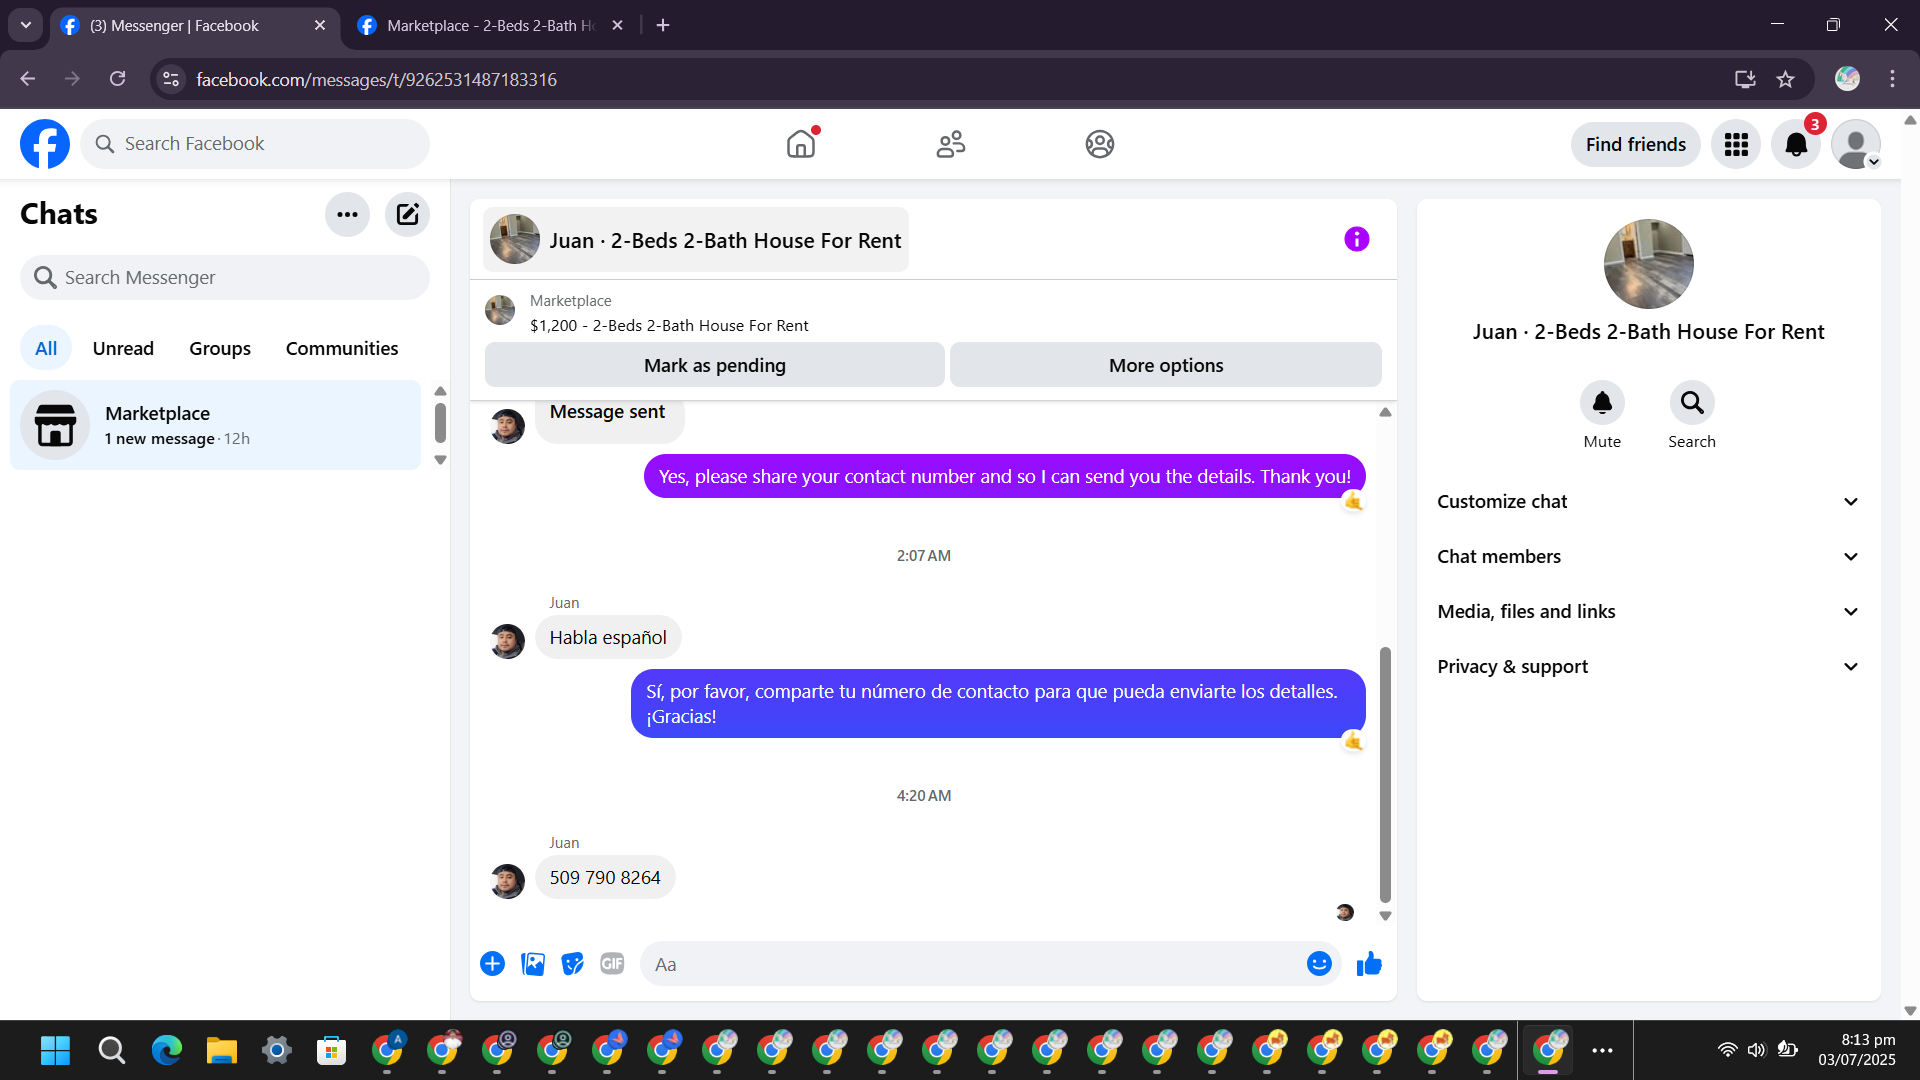Click the compose new message icon
The height and width of the screenshot is (1080, 1920).
click(407, 214)
